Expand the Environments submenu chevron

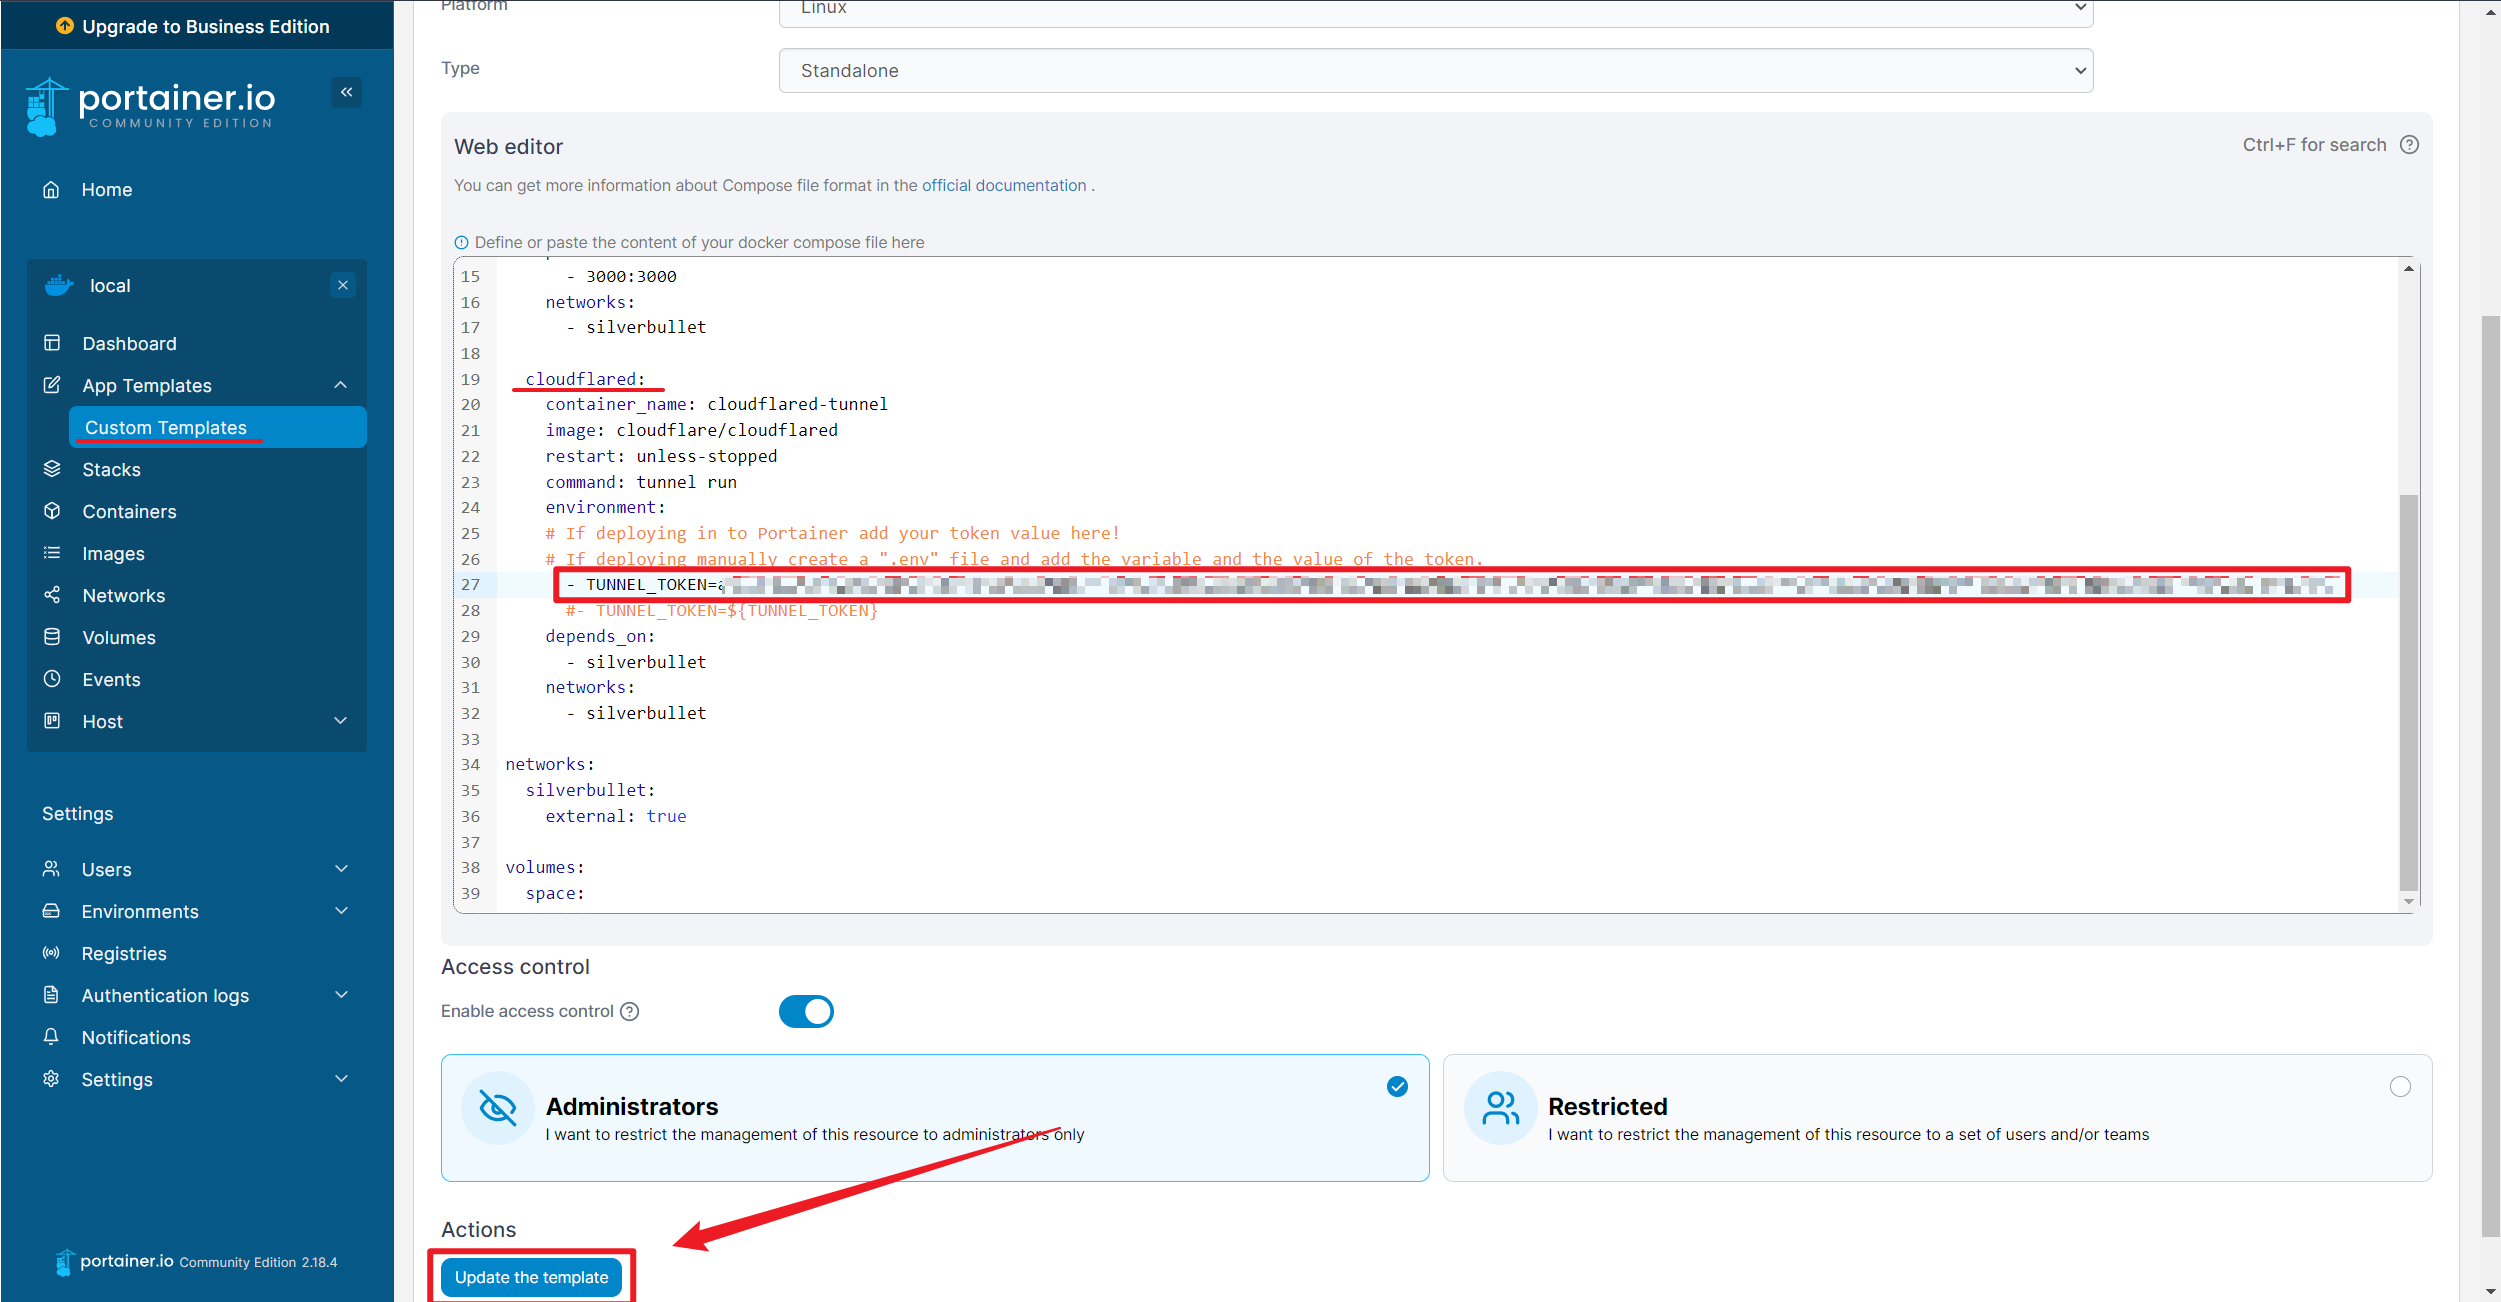[x=341, y=911]
